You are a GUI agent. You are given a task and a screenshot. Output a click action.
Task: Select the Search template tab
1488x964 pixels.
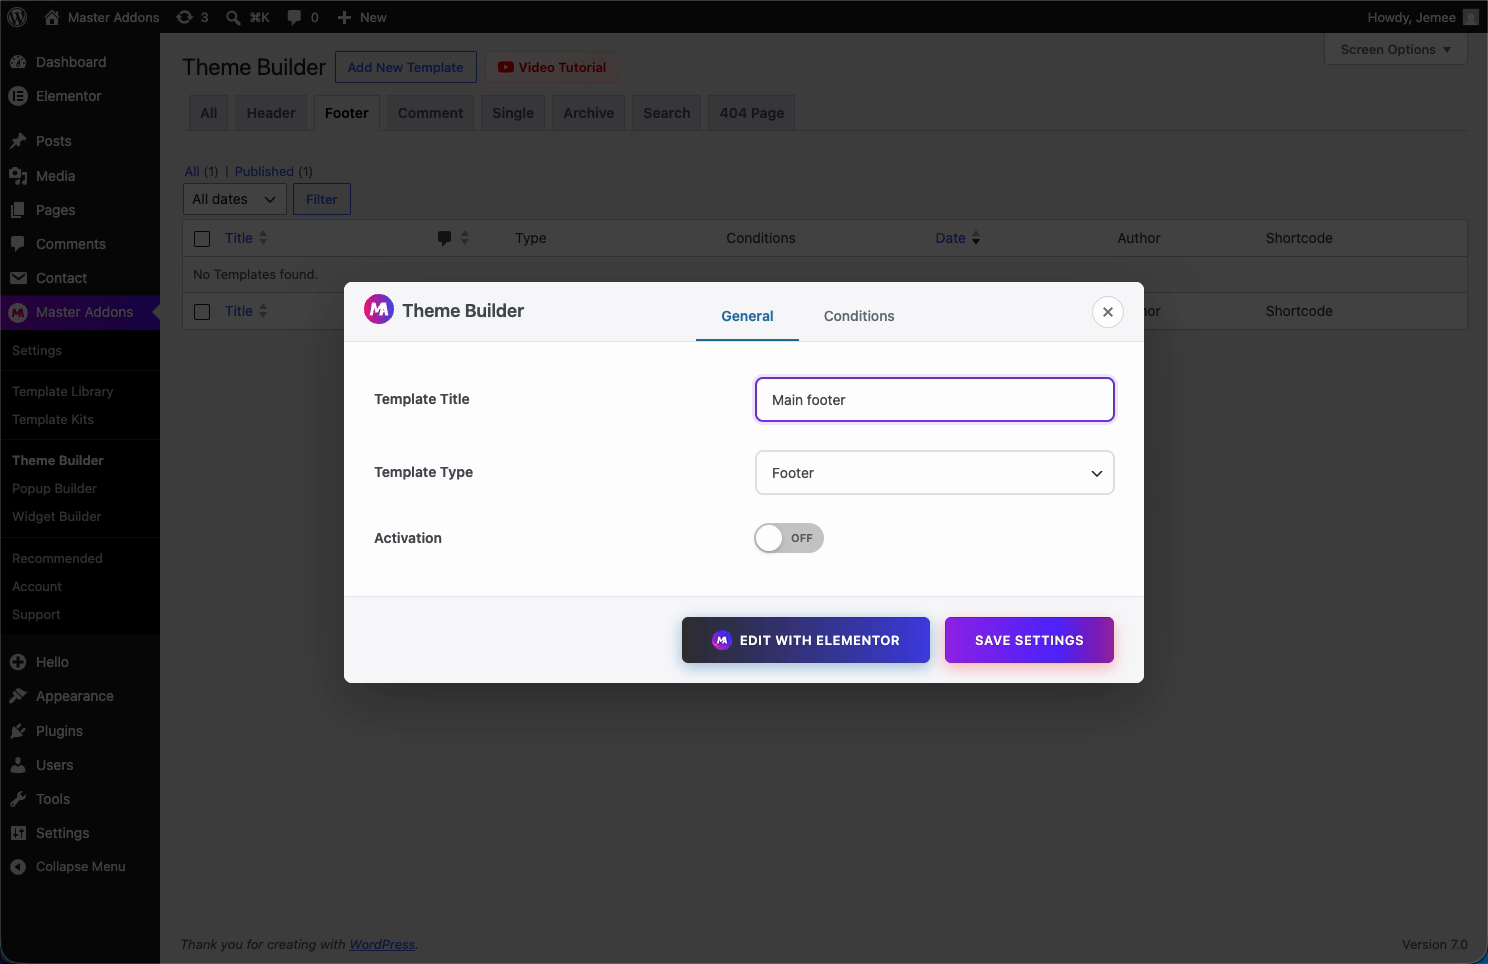[x=667, y=113]
